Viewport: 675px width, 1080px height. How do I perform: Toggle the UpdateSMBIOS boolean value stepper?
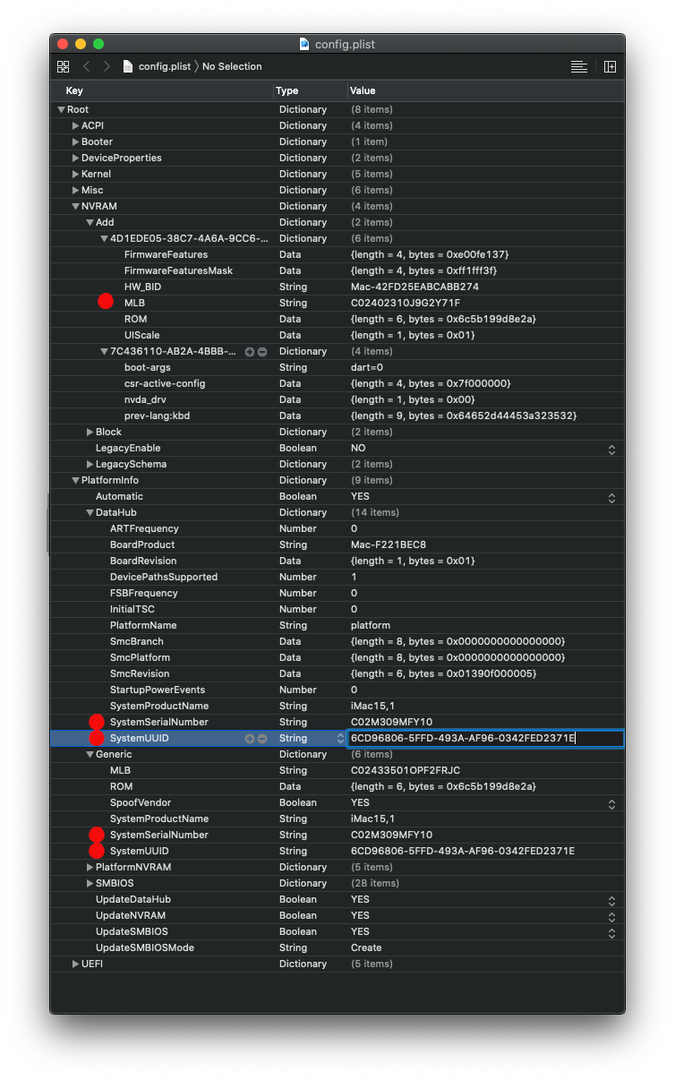(x=612, y=932)
